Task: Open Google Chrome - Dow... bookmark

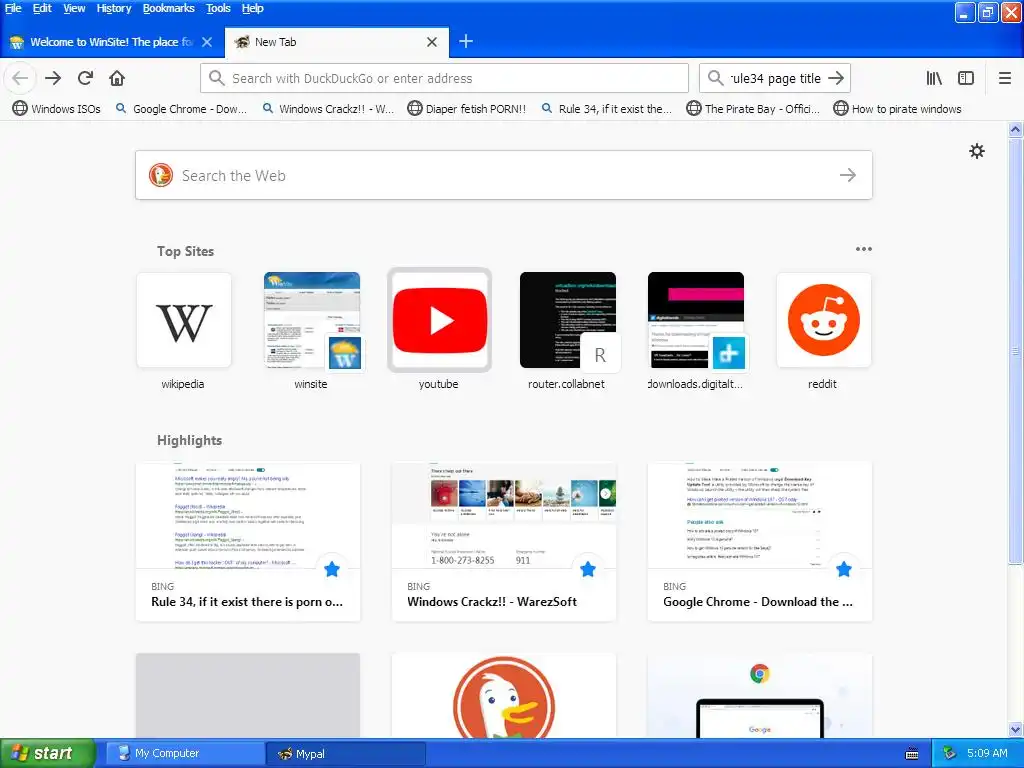Action: [181, 109]
